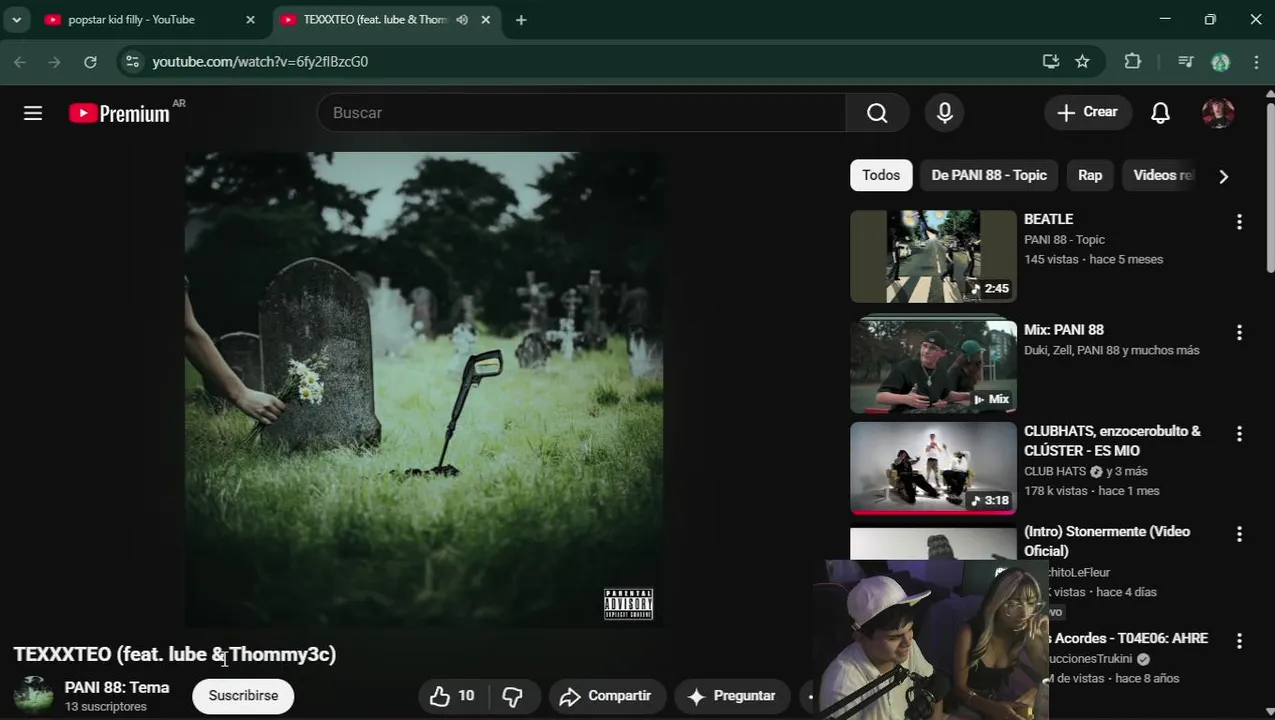Open PANI 88 channel avatar
This screenshot has width=1275, height=720.
[x=33, y=695]
